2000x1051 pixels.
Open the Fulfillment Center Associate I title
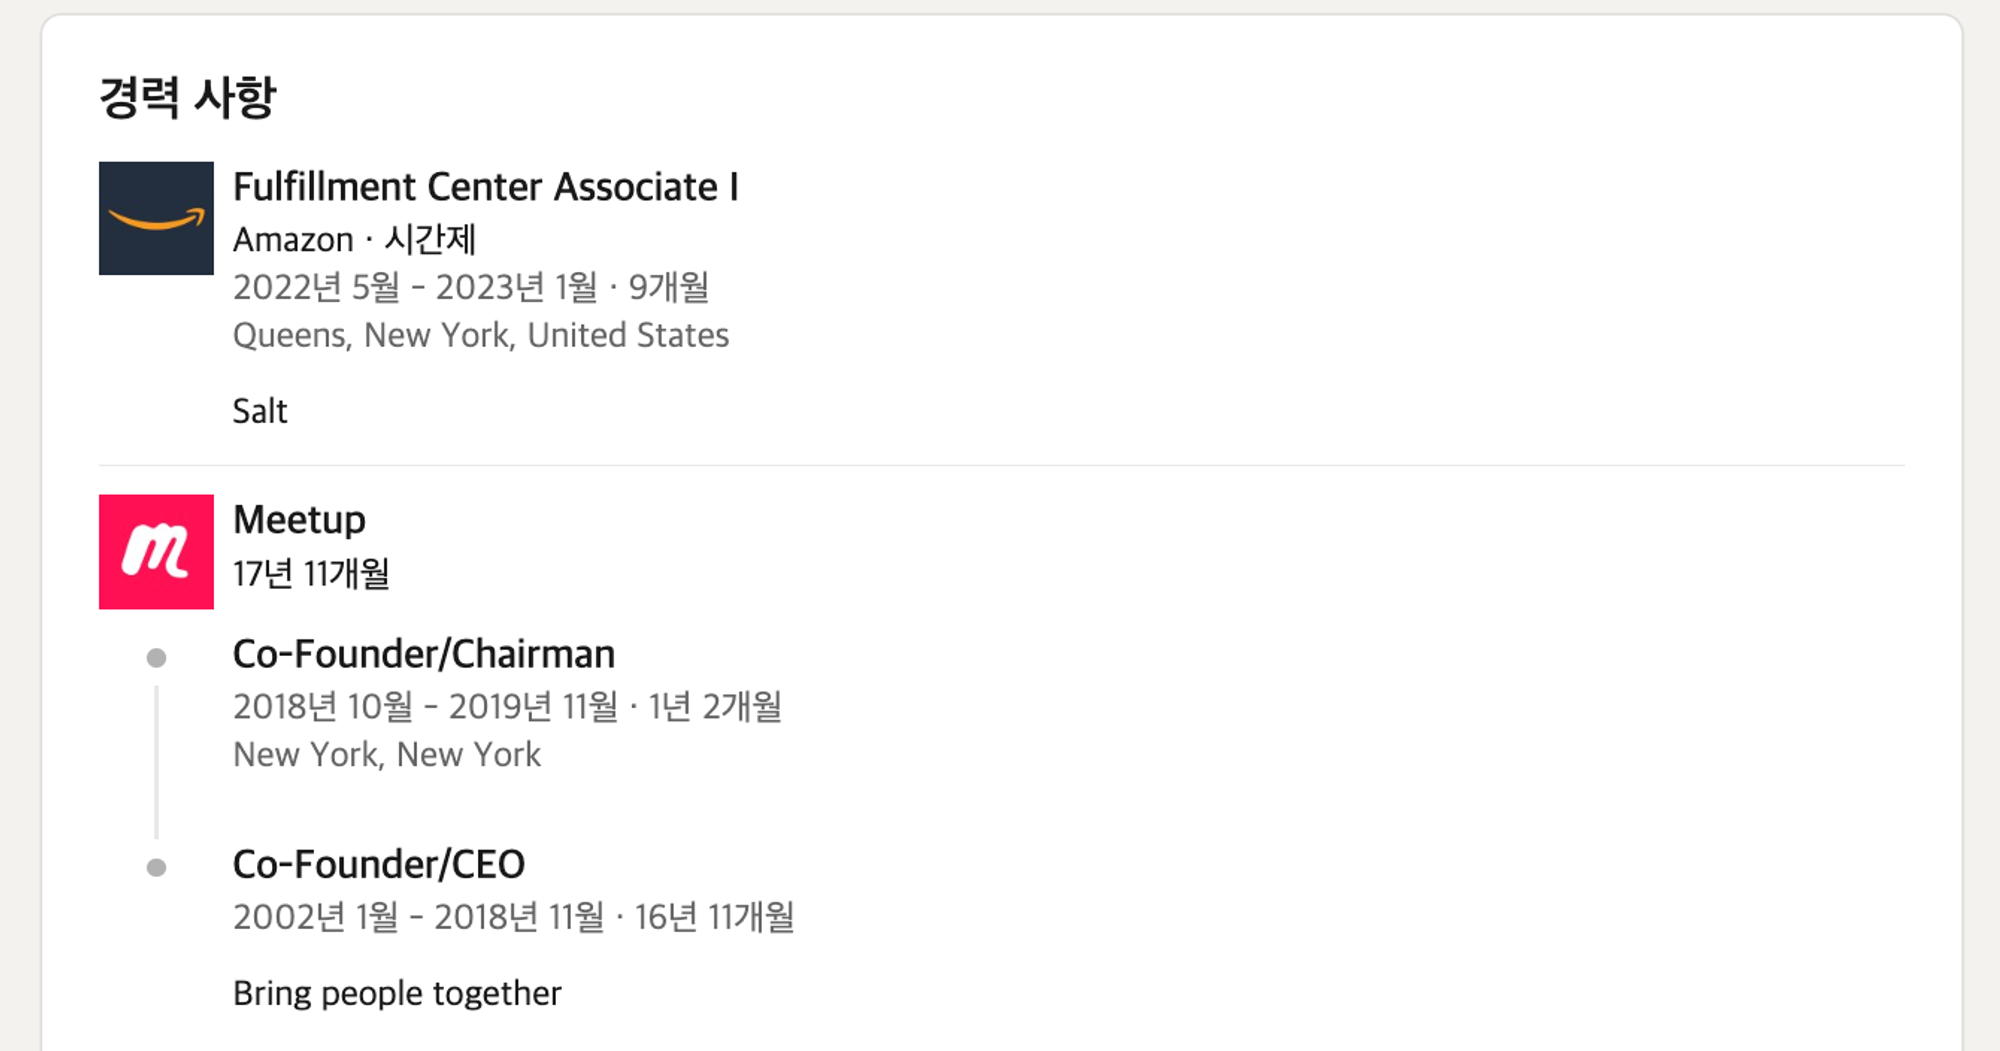485,187
